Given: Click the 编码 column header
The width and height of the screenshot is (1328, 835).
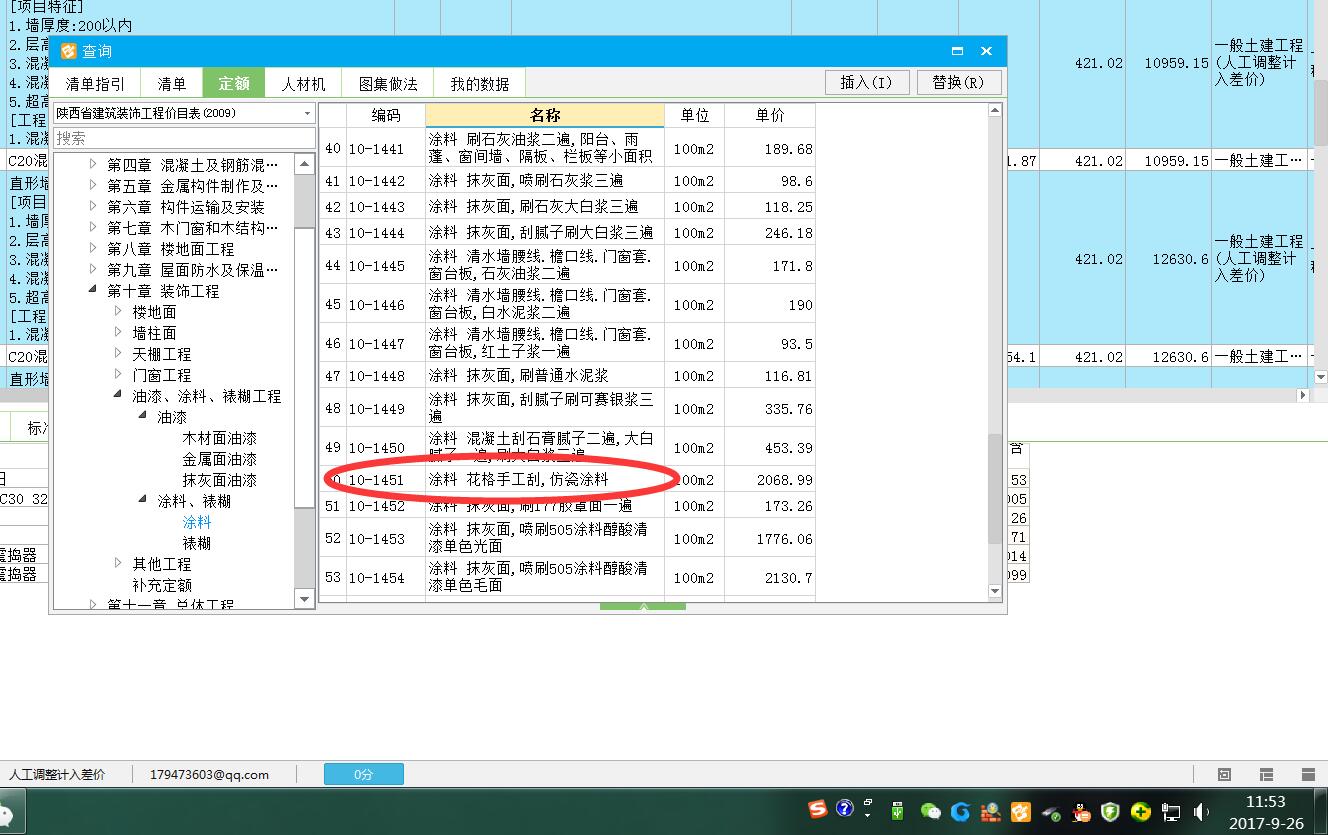Looking at the screenshot, I should (x=386, y=115).
